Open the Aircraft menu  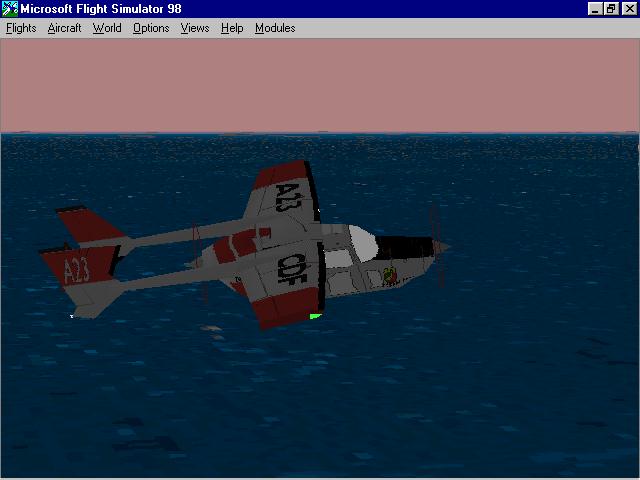[64, 28]
